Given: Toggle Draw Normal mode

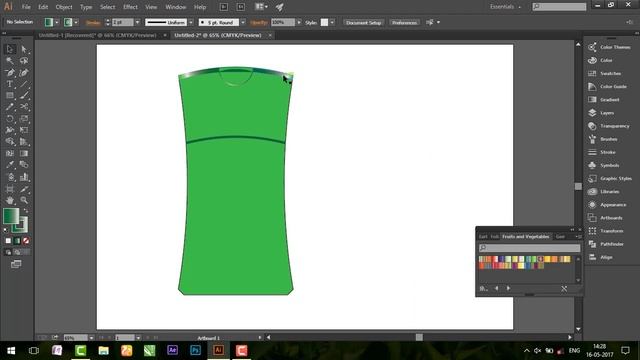Looking at the screenshot, I should click(8, 252).
